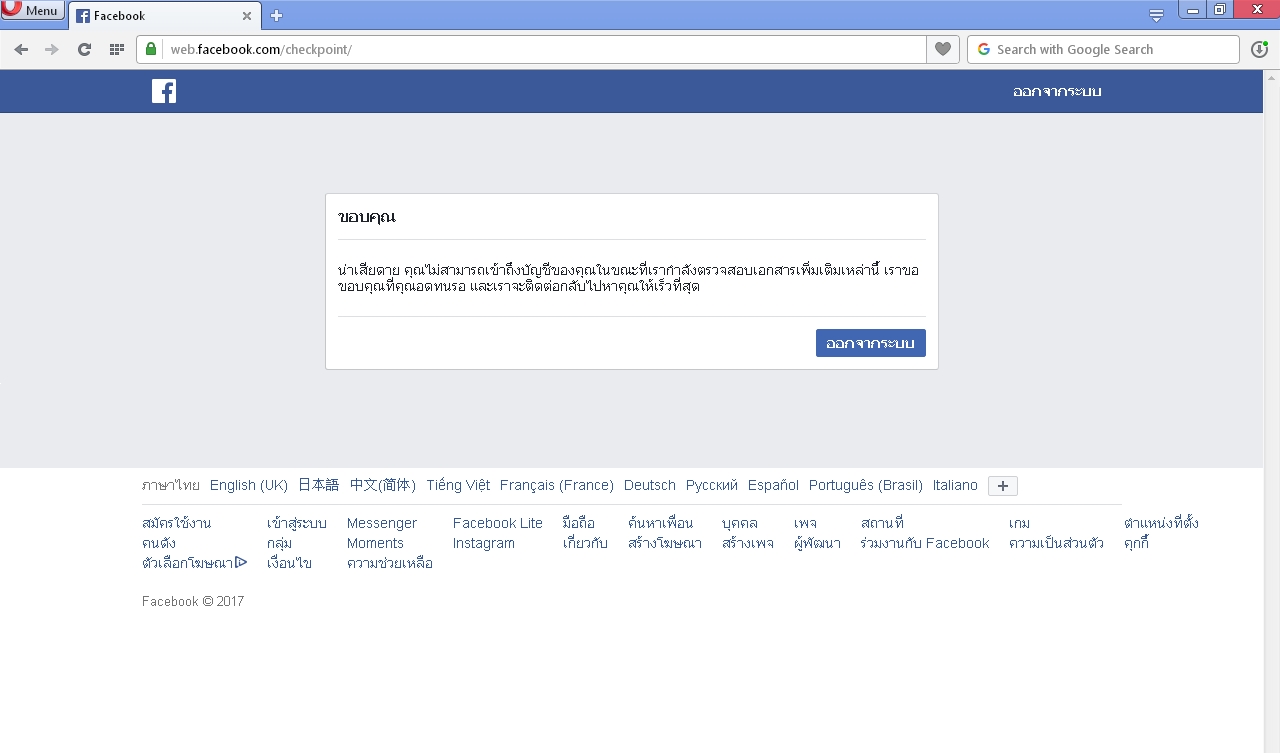Select 日本語 language
The image size is (1280, 753).
point(319,485)
